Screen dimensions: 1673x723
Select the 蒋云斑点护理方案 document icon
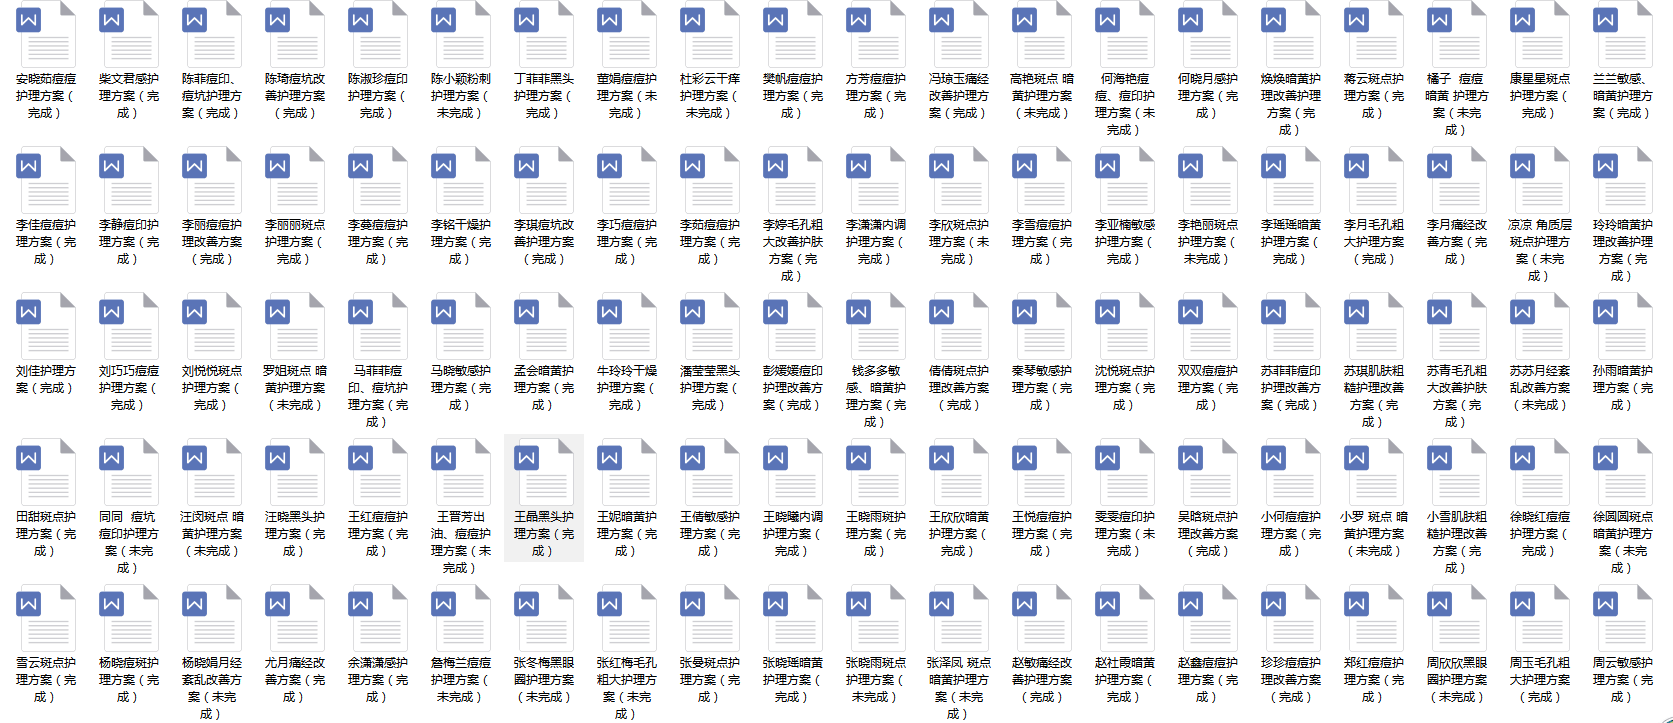pyautogui.click(x=1373, y=33)
